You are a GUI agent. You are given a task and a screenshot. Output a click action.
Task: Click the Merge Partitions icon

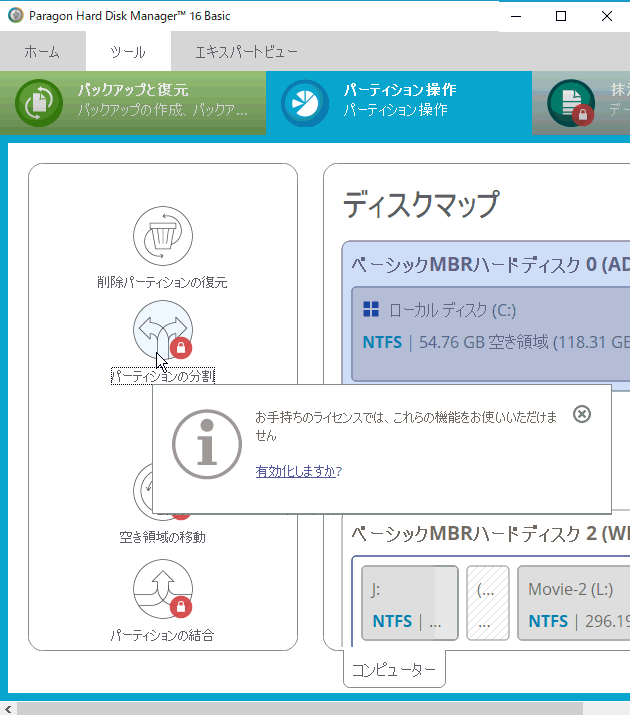coord(163,590)
